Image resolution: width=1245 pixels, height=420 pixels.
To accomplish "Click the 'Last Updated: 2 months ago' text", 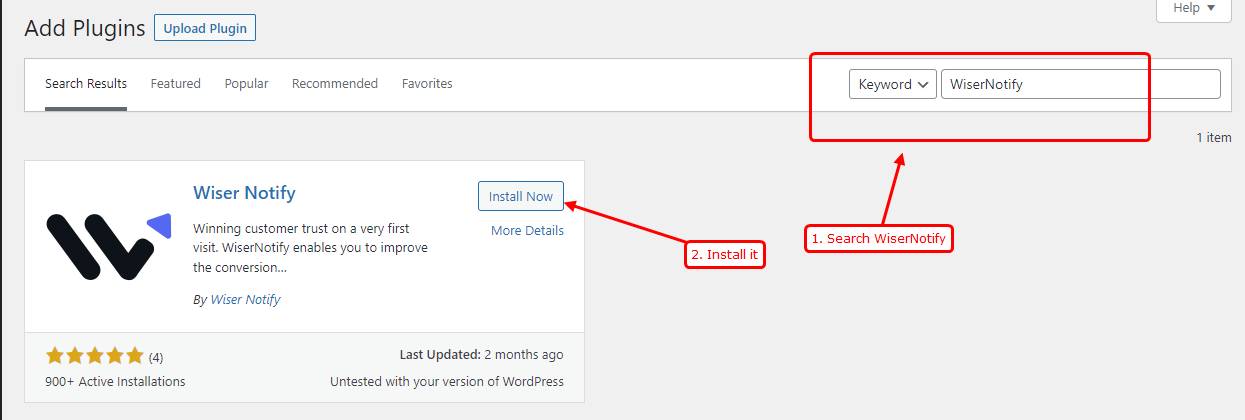I will pyautogui.click(x=481, y=354).
